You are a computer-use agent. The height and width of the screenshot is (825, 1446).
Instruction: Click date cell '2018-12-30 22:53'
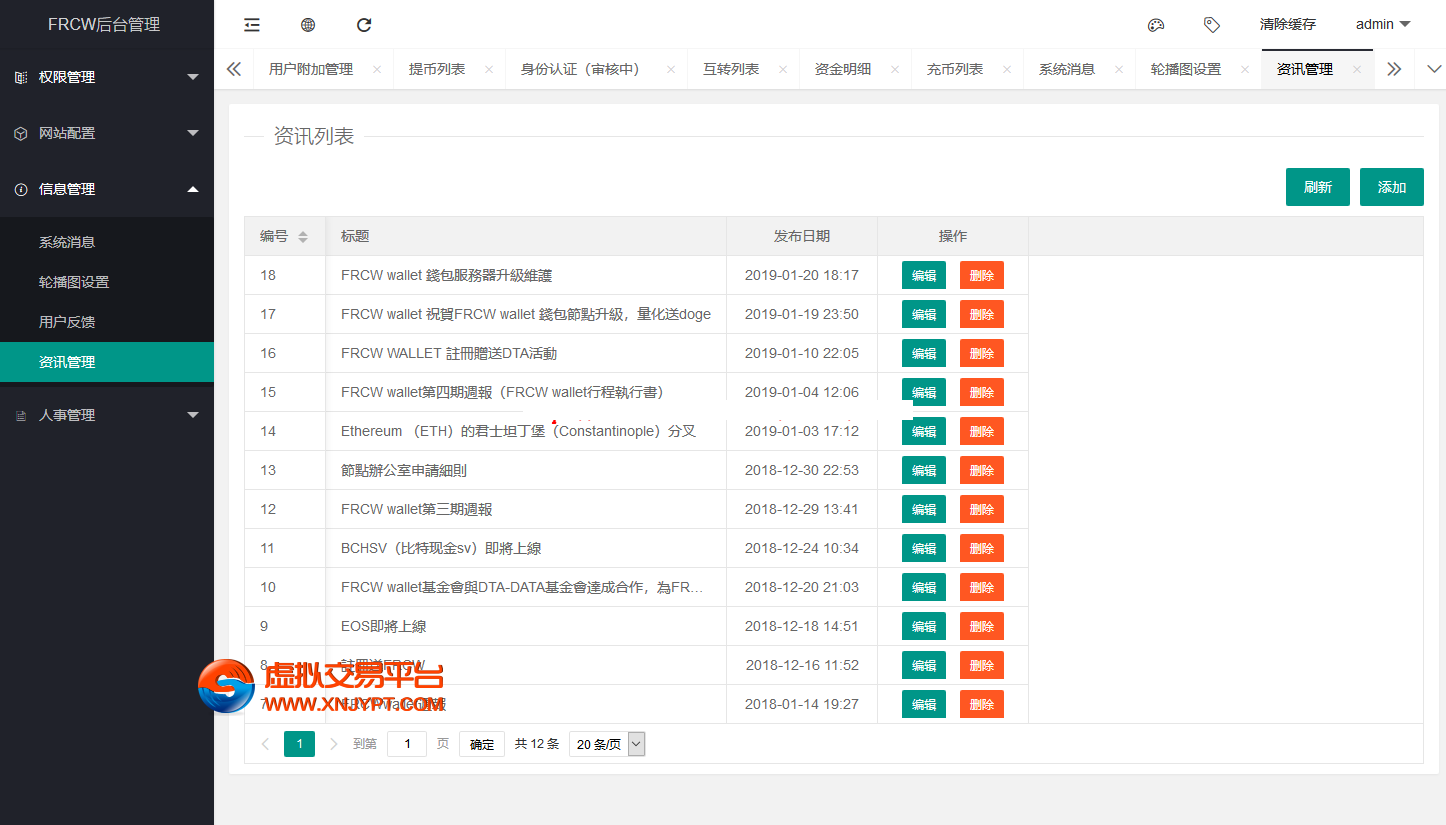[802, 470]
